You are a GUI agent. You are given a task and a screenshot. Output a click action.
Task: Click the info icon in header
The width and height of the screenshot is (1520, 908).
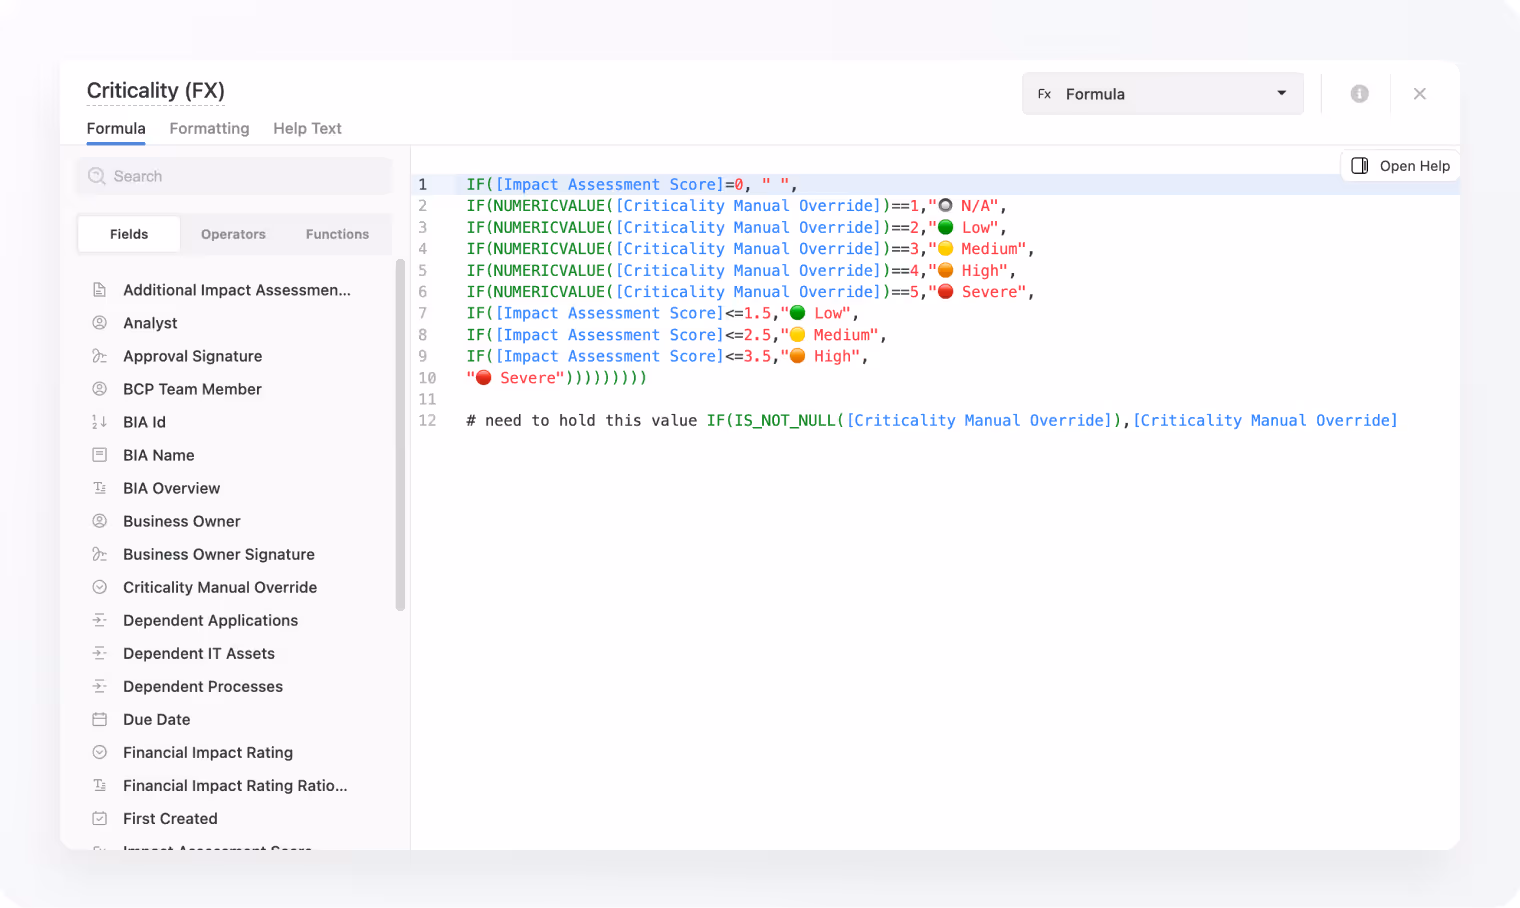click(1359, 93)
